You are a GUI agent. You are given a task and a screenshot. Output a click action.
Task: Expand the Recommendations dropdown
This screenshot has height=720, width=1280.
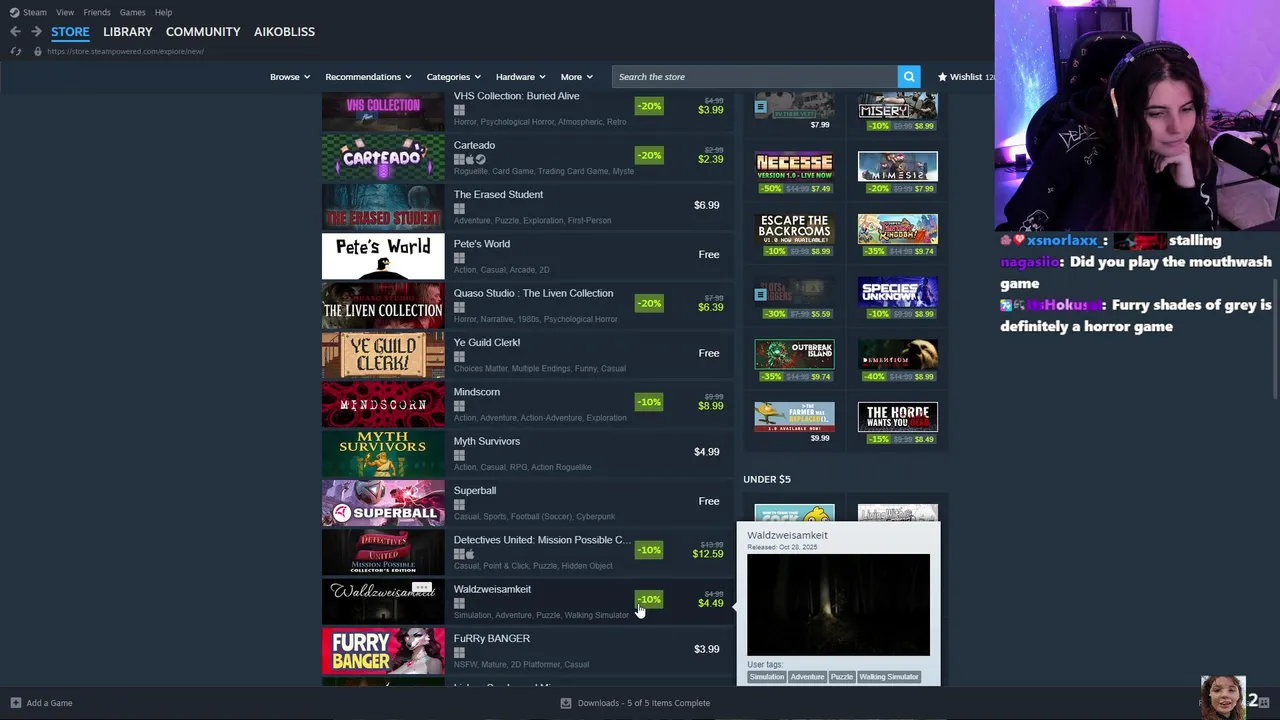368,77
